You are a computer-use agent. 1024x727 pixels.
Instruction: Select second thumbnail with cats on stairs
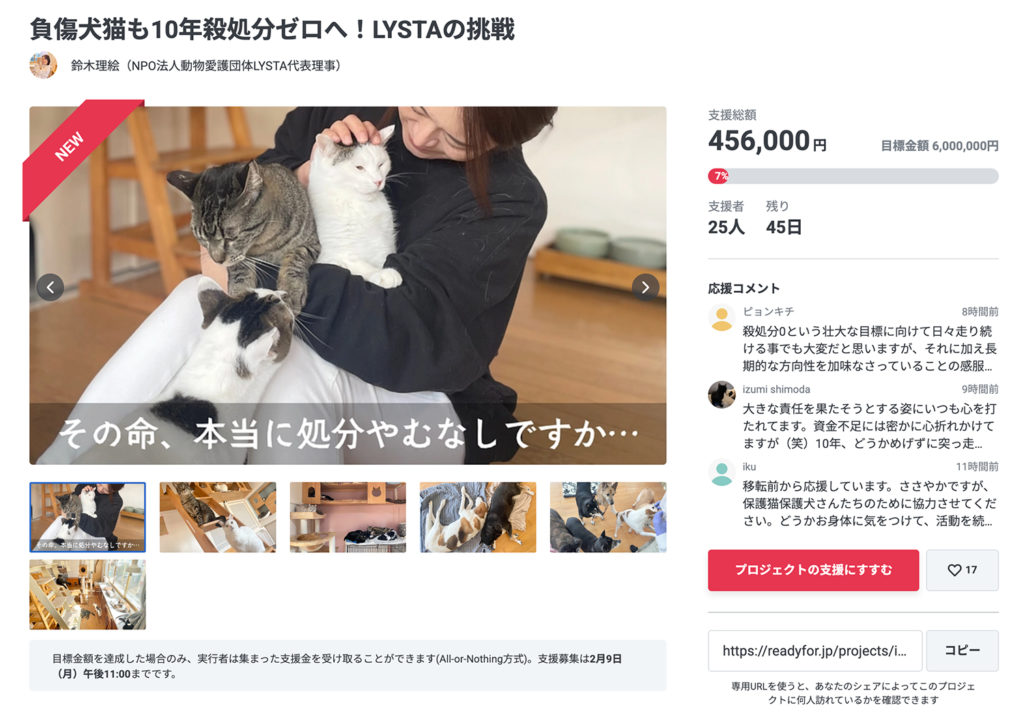coord(217,517)
